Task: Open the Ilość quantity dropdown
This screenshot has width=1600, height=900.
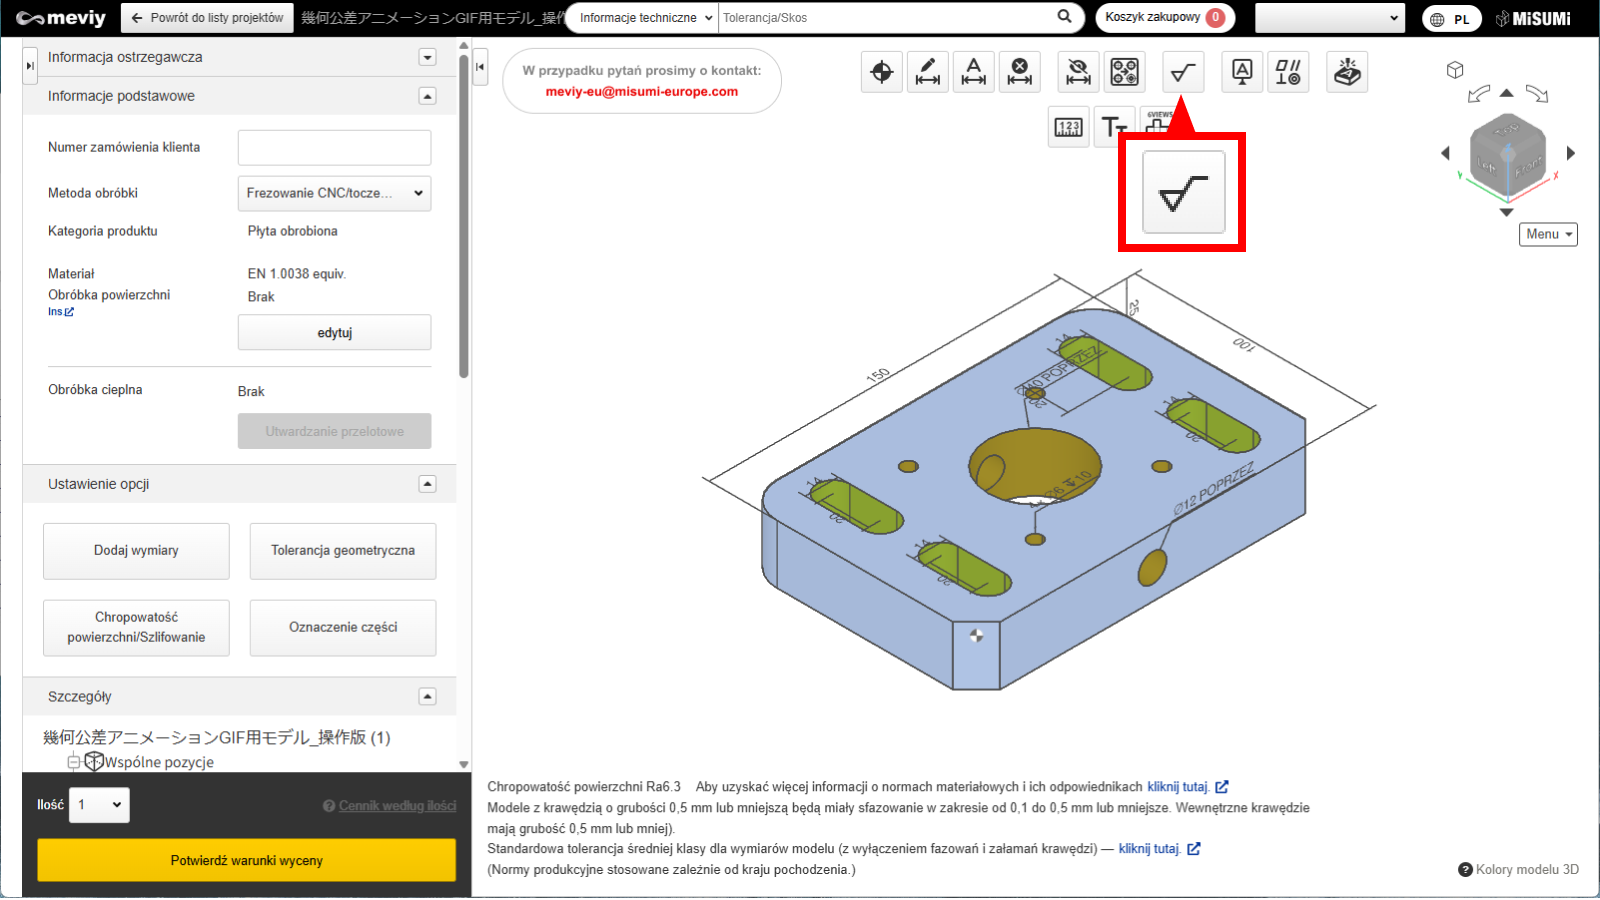Action: coord(99,805)
